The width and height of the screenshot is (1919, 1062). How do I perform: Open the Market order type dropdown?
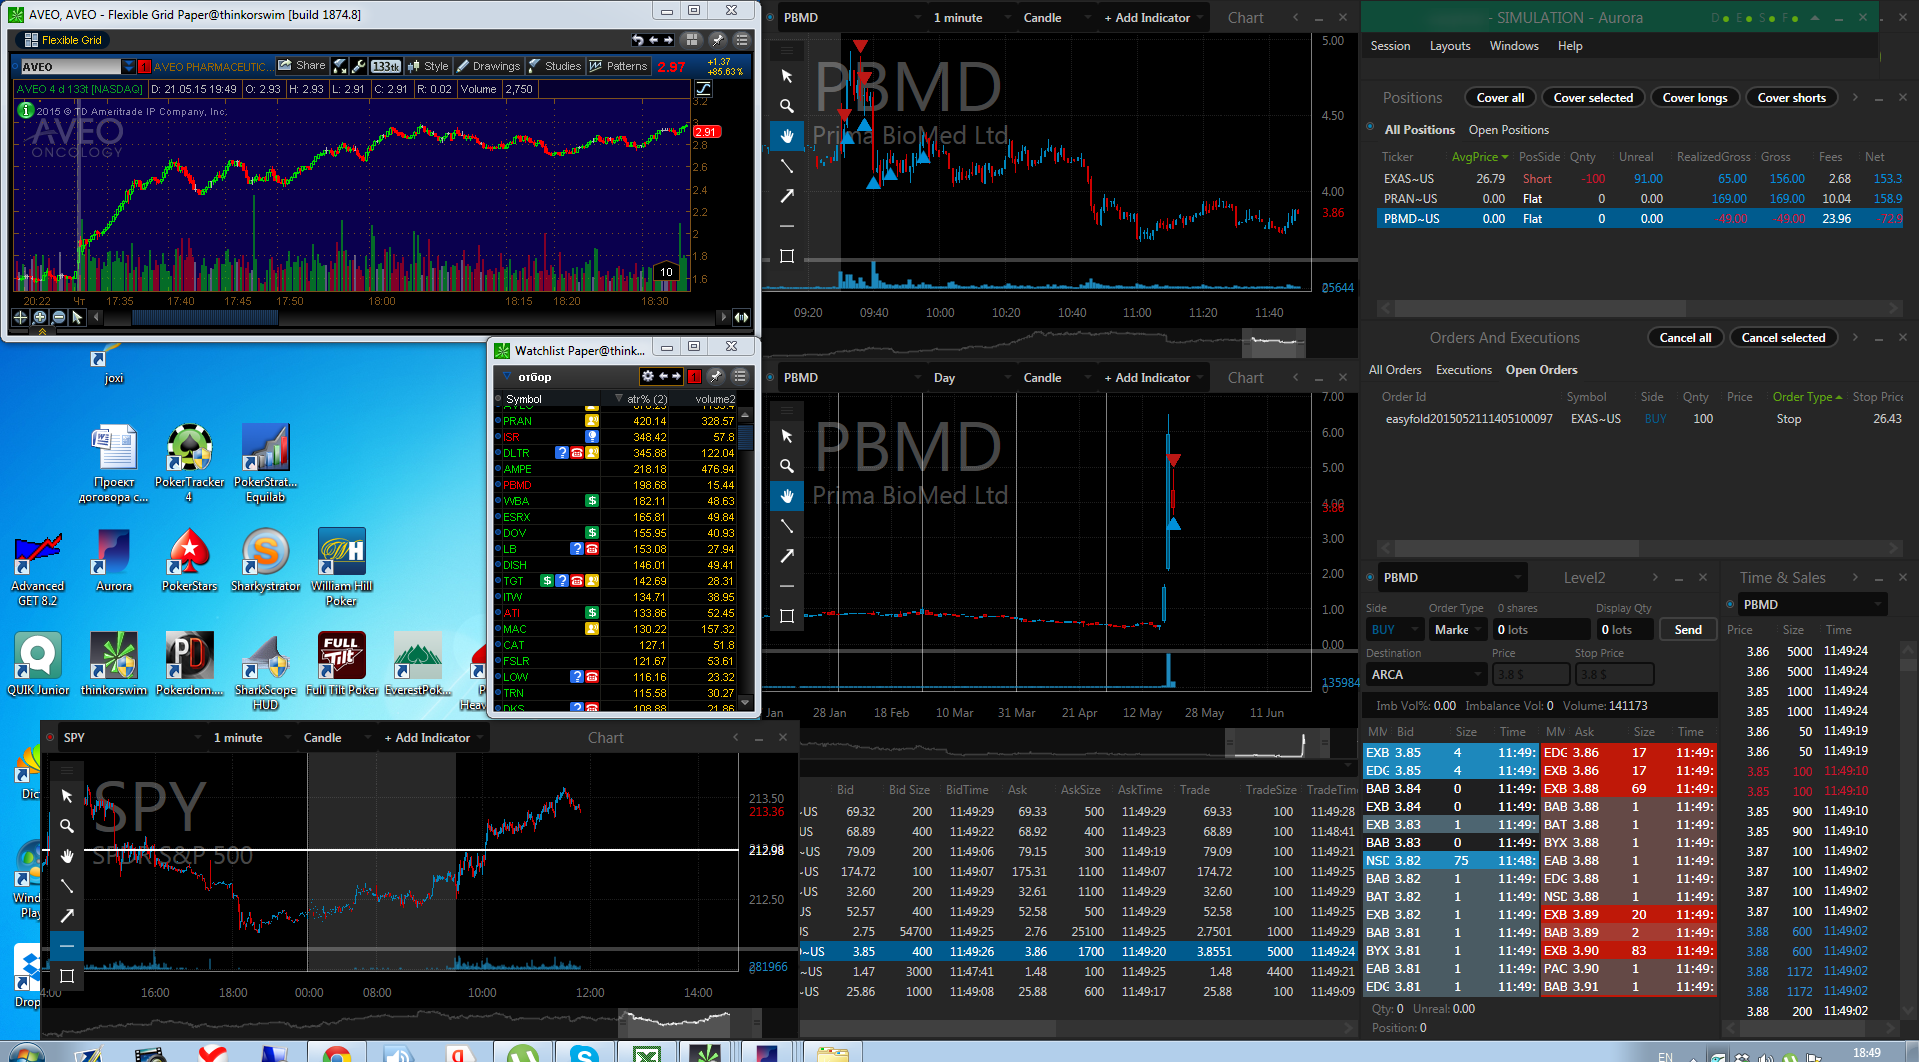point(1457,630)
